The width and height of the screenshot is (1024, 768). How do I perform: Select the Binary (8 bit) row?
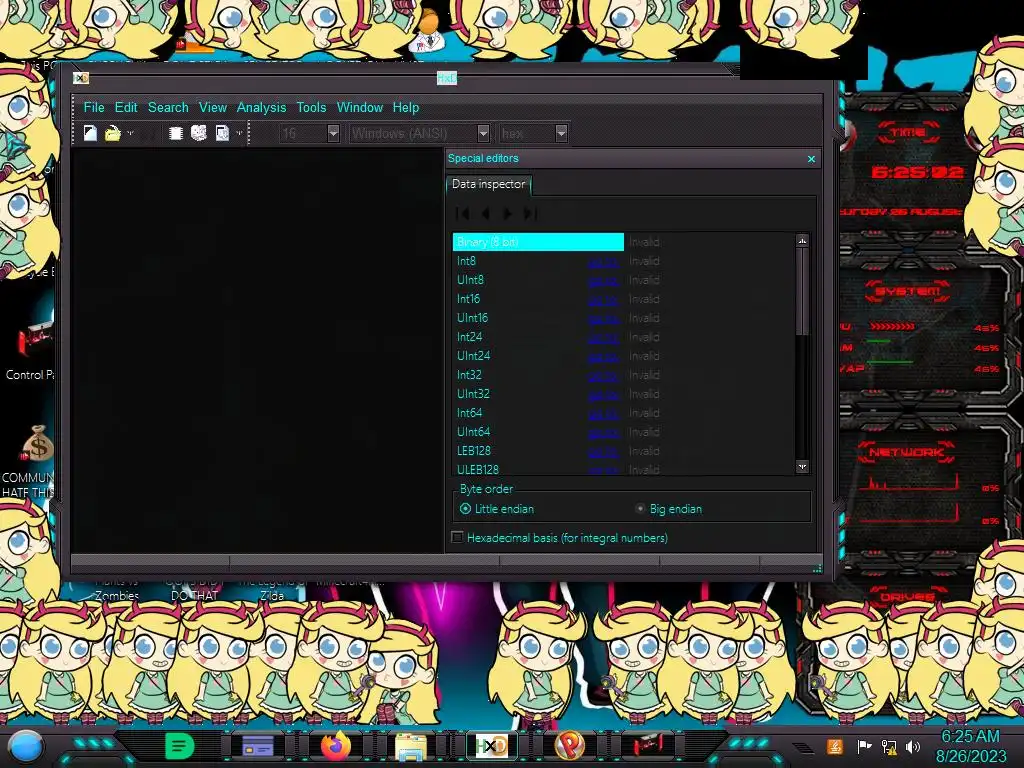point(624,242)
